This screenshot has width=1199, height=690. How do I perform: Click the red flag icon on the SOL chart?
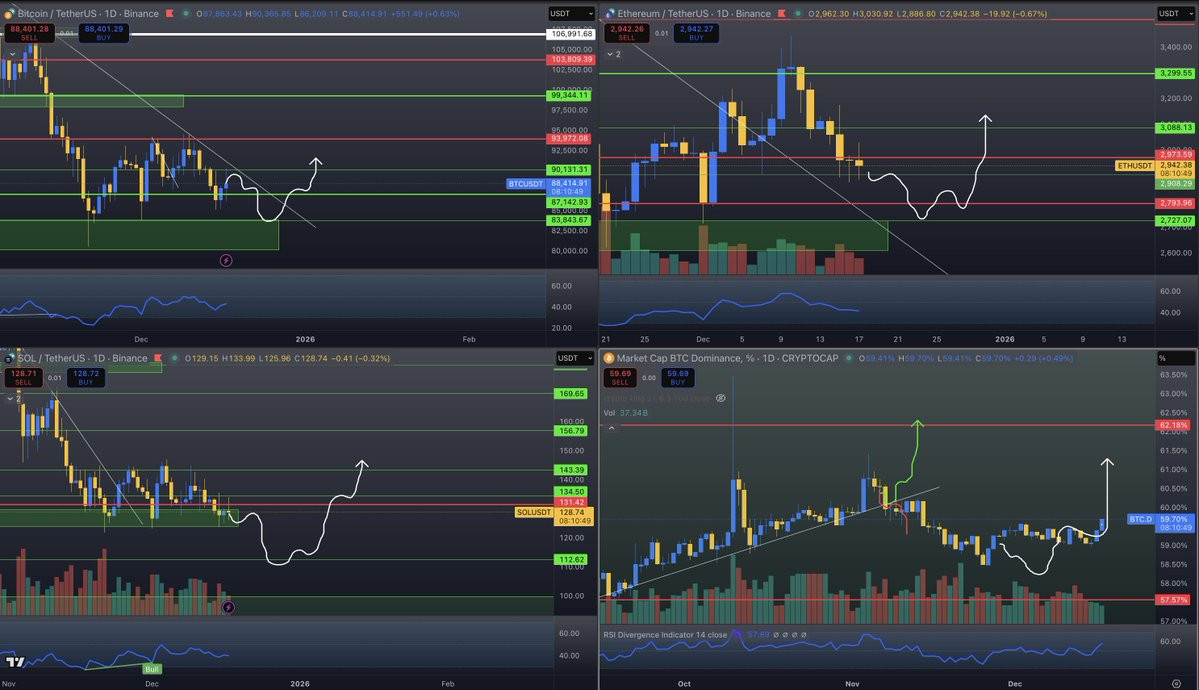[x=158, y=358]
